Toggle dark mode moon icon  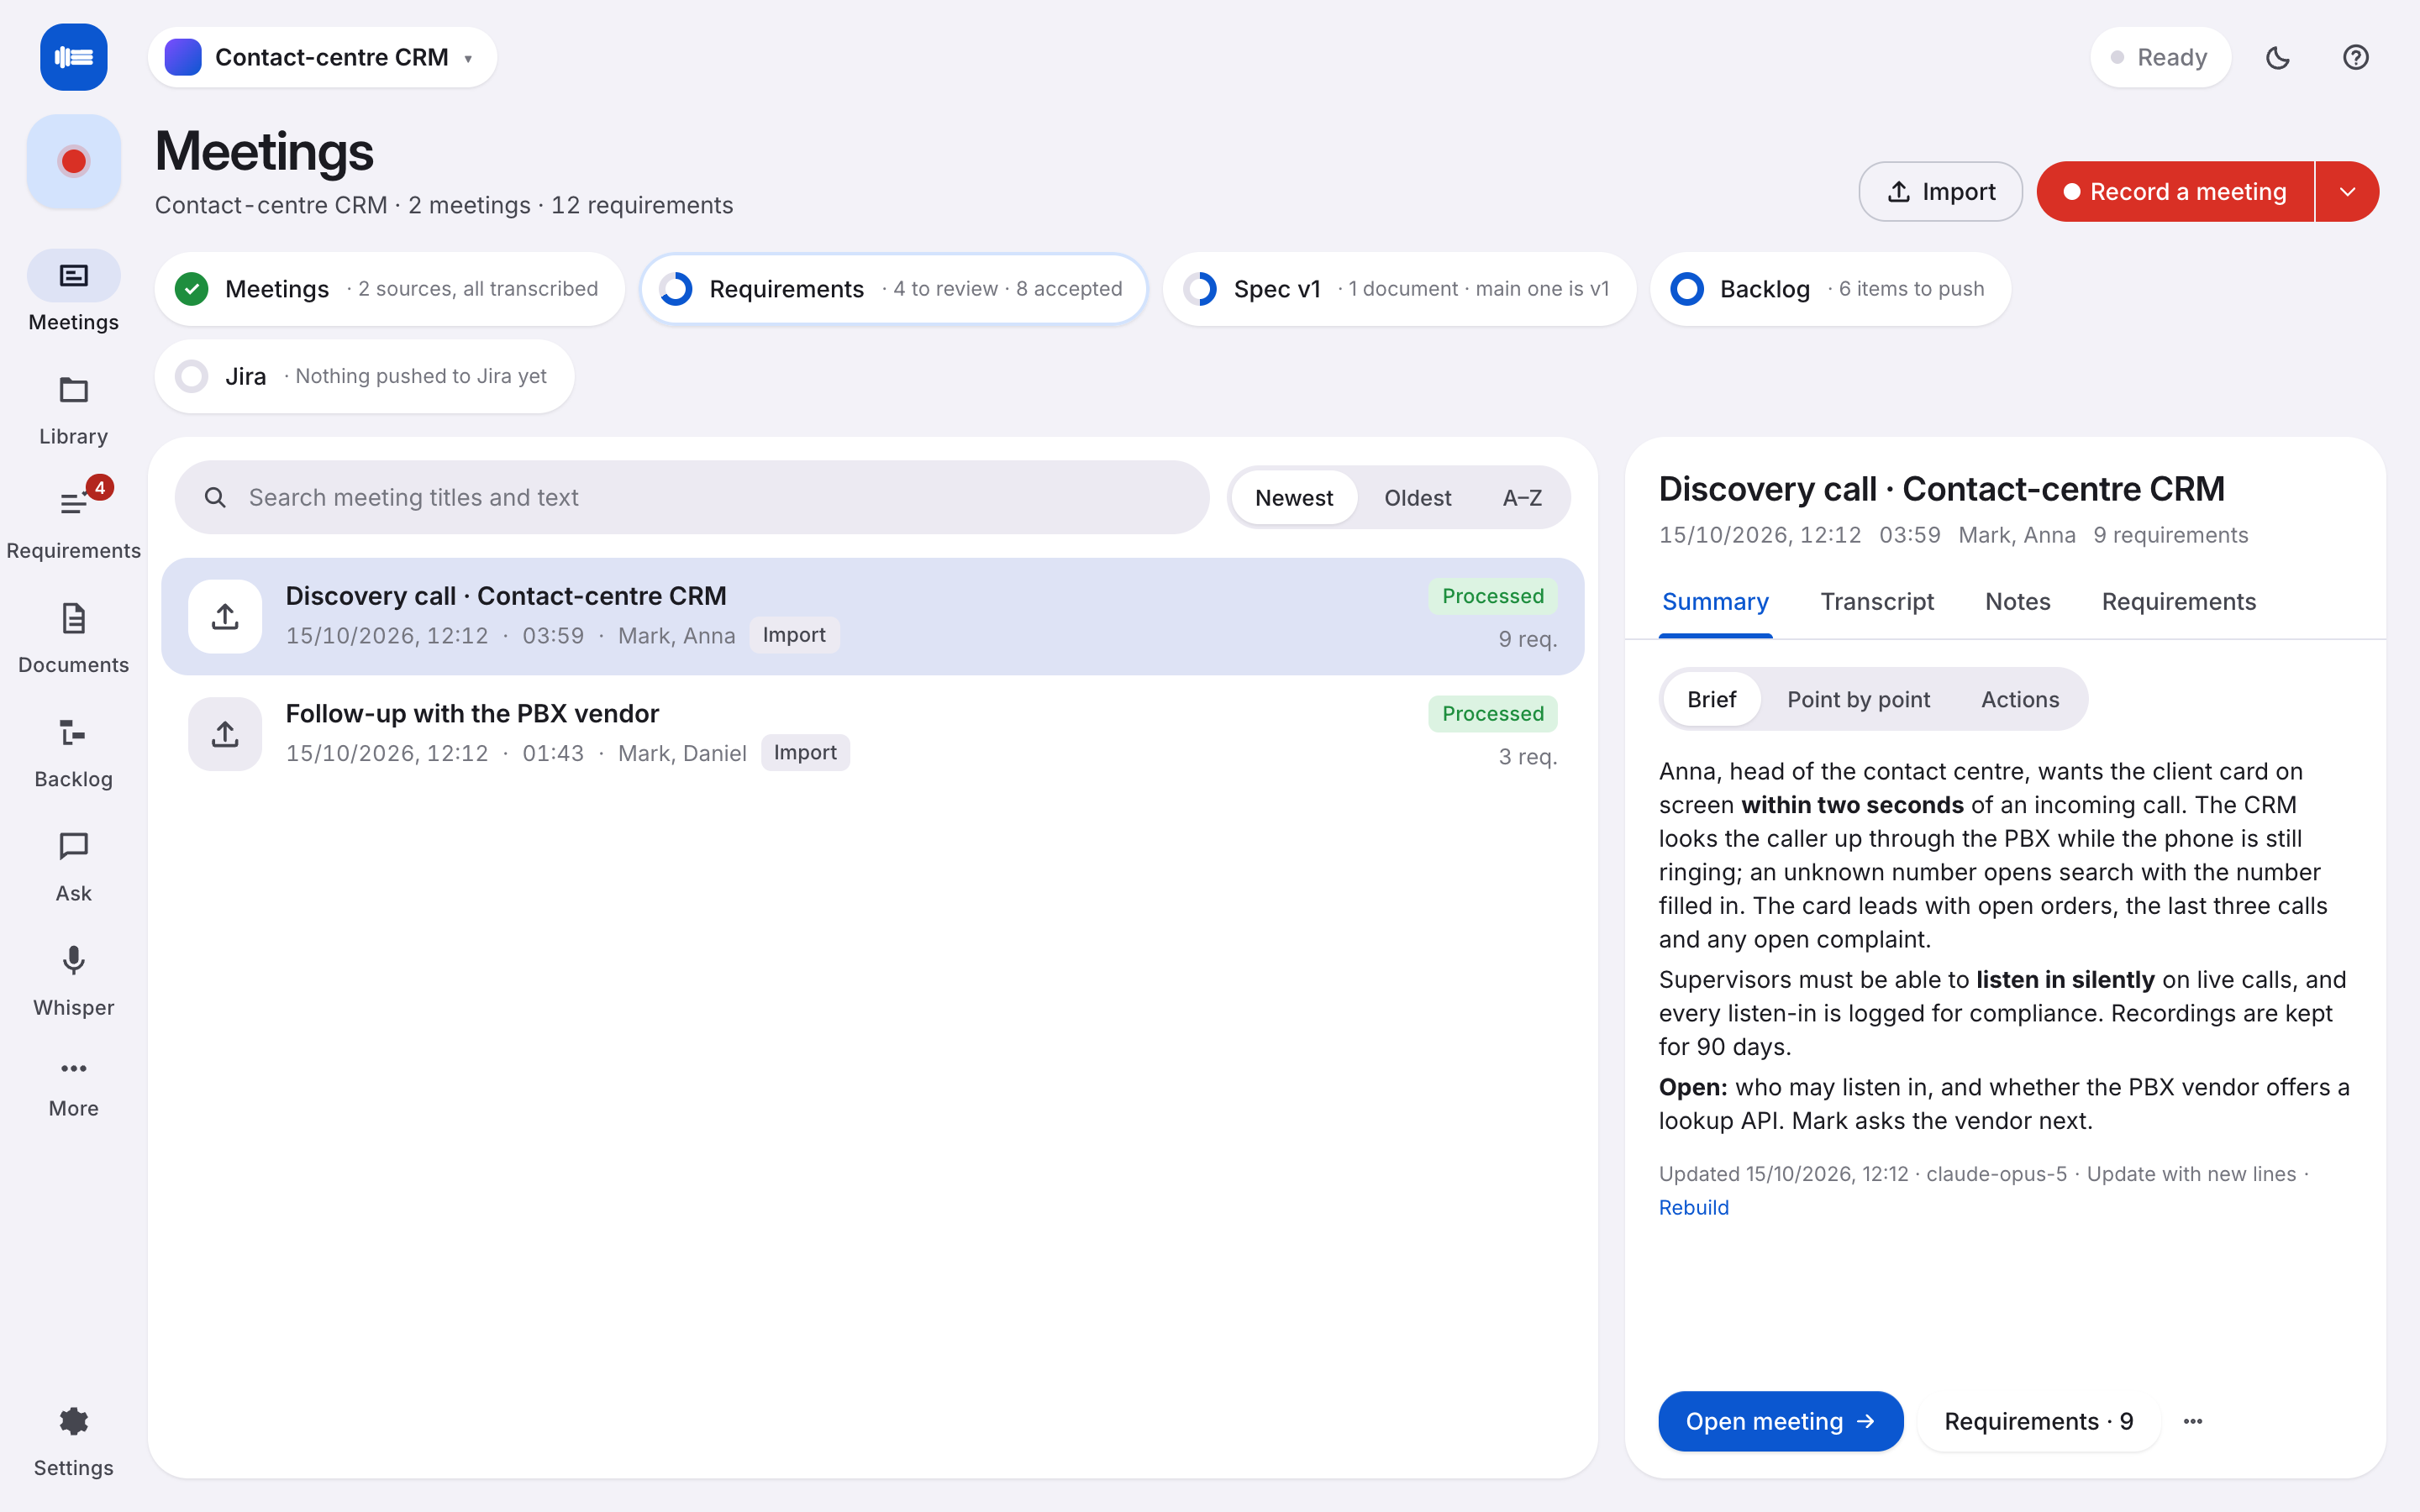[2277, 57]
